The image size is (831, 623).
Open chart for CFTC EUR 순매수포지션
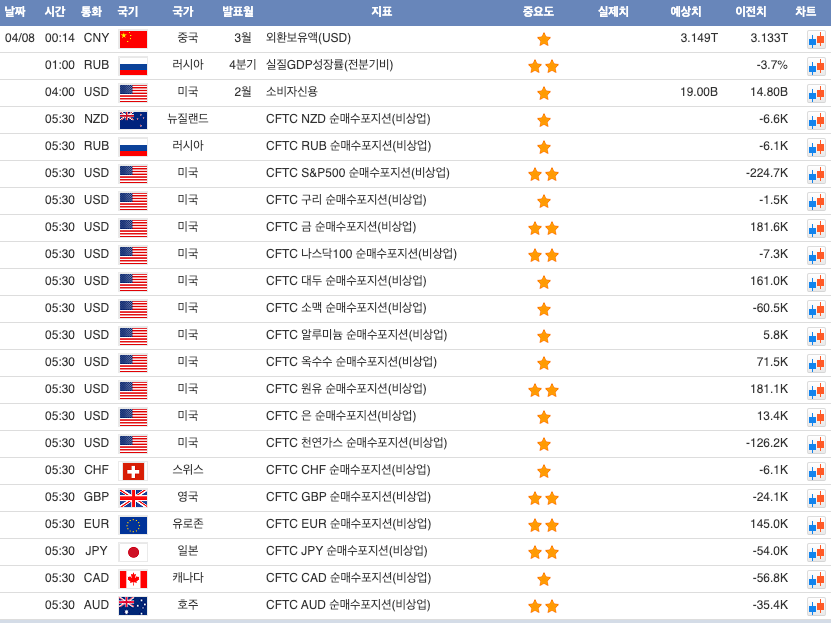coord(816,525)
